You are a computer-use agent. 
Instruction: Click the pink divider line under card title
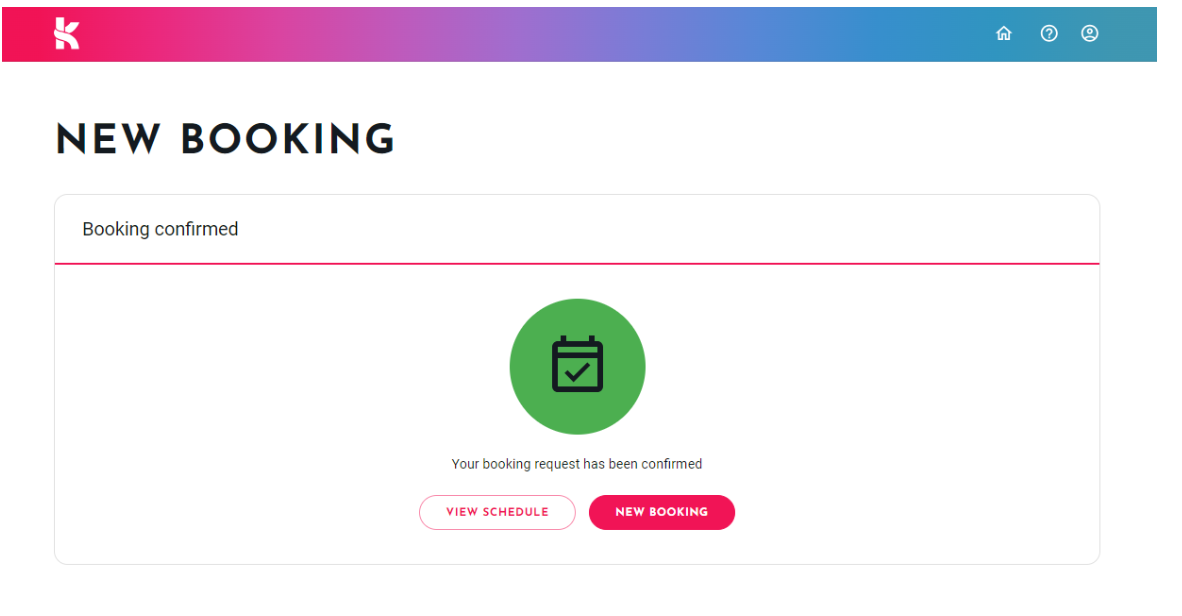click(x=577, y=264)
